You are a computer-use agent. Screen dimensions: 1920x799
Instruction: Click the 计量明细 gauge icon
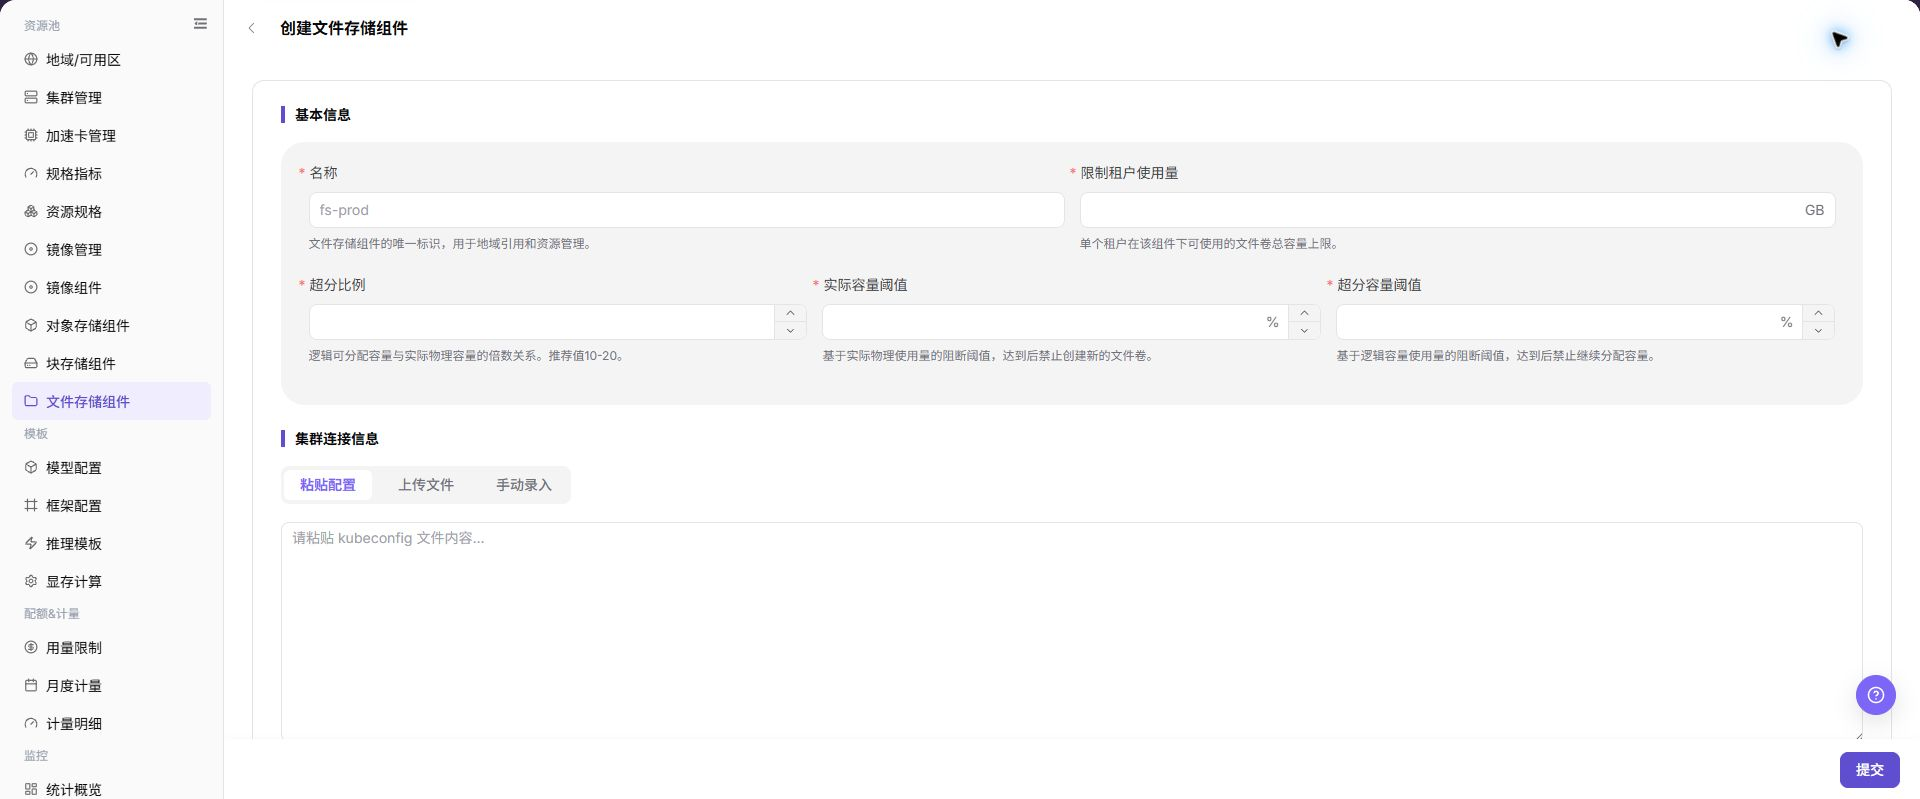tap(31, 724)
